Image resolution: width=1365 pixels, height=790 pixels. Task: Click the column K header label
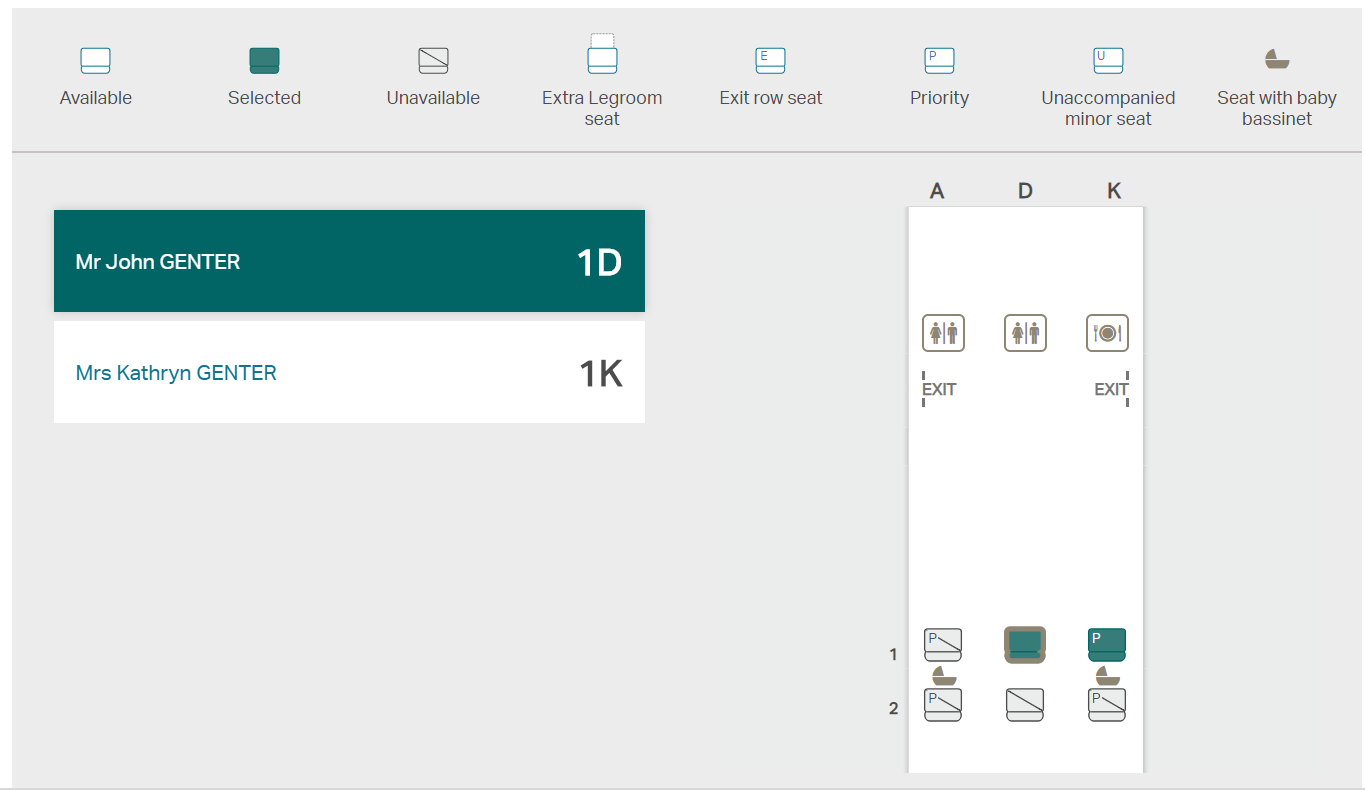pos(1114,191)
